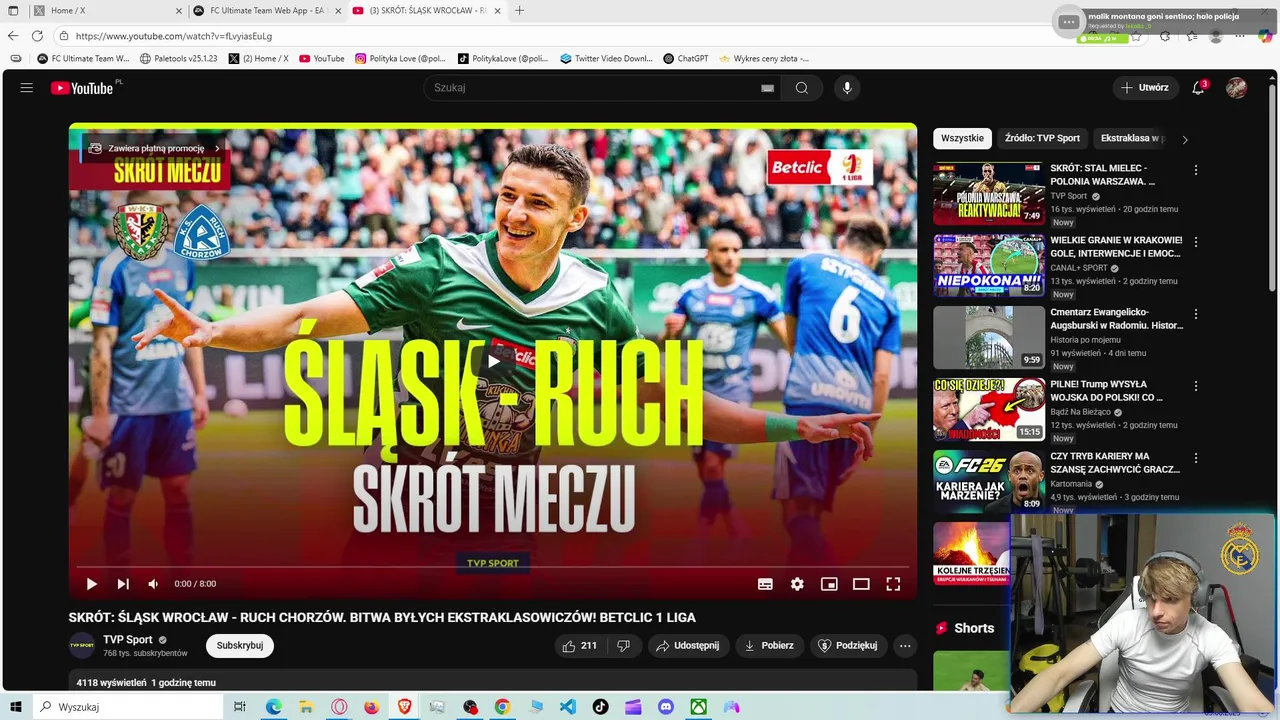Open options for 'PILNE! Trump' video
Viewport: 1280px width, 720px height.
click(1195, 387)
